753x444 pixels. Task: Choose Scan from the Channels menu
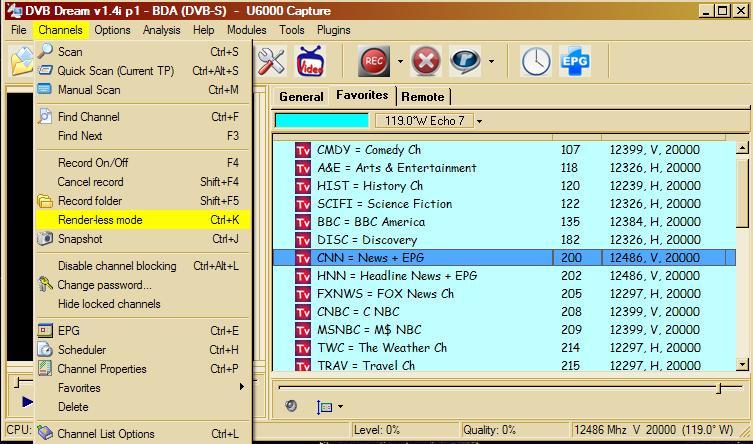143,52
